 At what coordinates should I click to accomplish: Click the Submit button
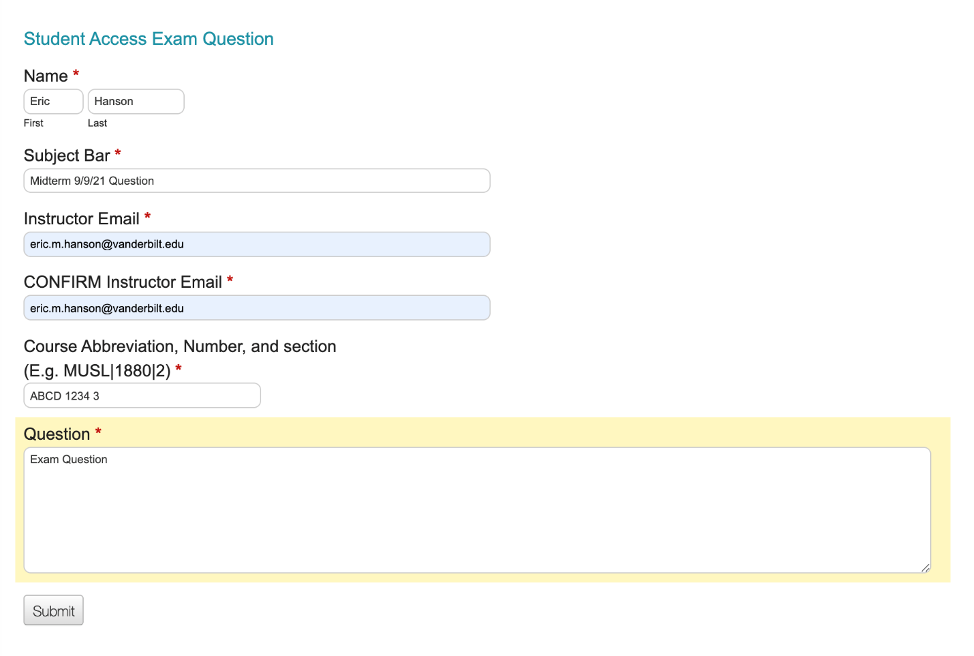[53, 610]
